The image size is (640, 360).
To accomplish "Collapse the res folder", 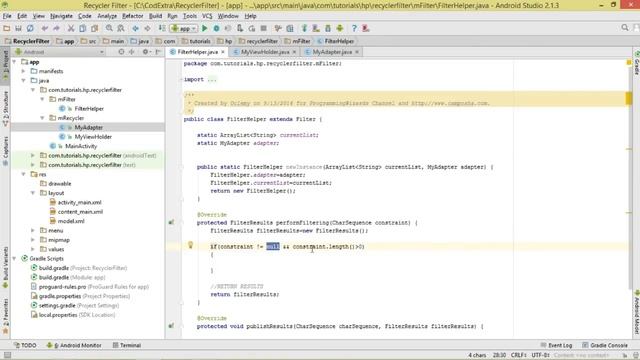I will point(24,174).
